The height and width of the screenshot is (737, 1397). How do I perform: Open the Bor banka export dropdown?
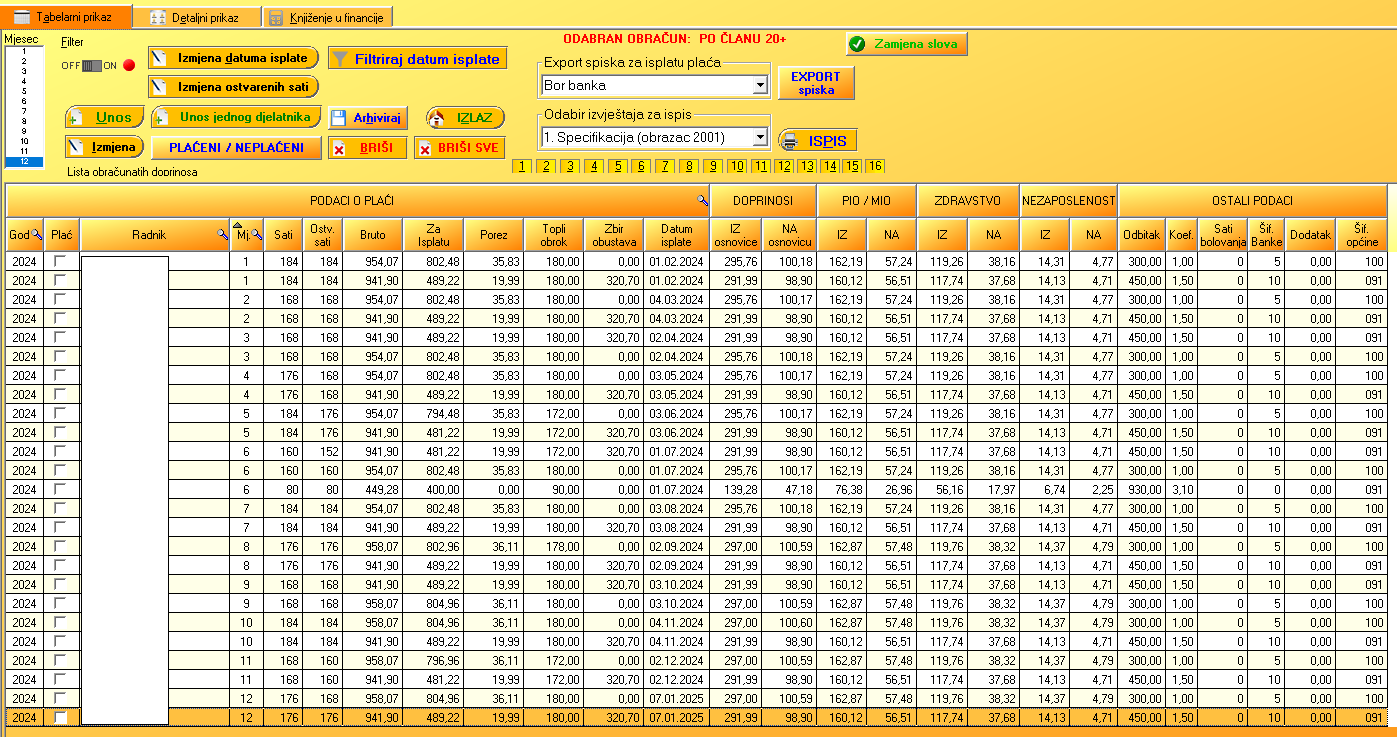[x=760, y=86]
